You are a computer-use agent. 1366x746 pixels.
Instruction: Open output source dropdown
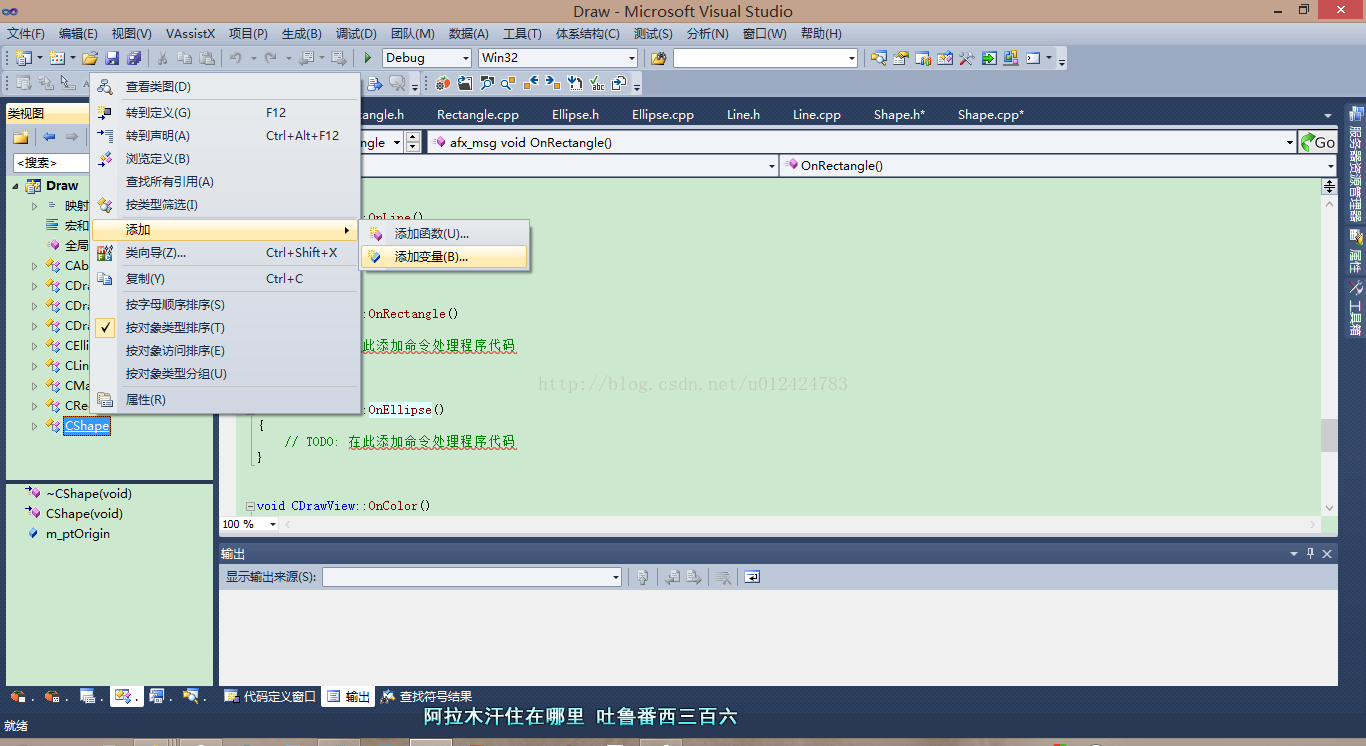[x=615, y=577]
